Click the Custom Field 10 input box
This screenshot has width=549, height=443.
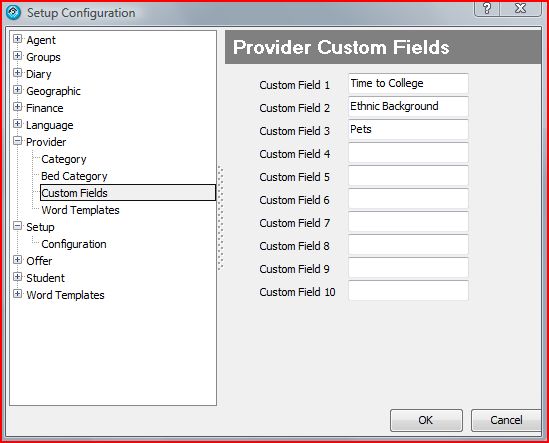(x=408, y=290)
